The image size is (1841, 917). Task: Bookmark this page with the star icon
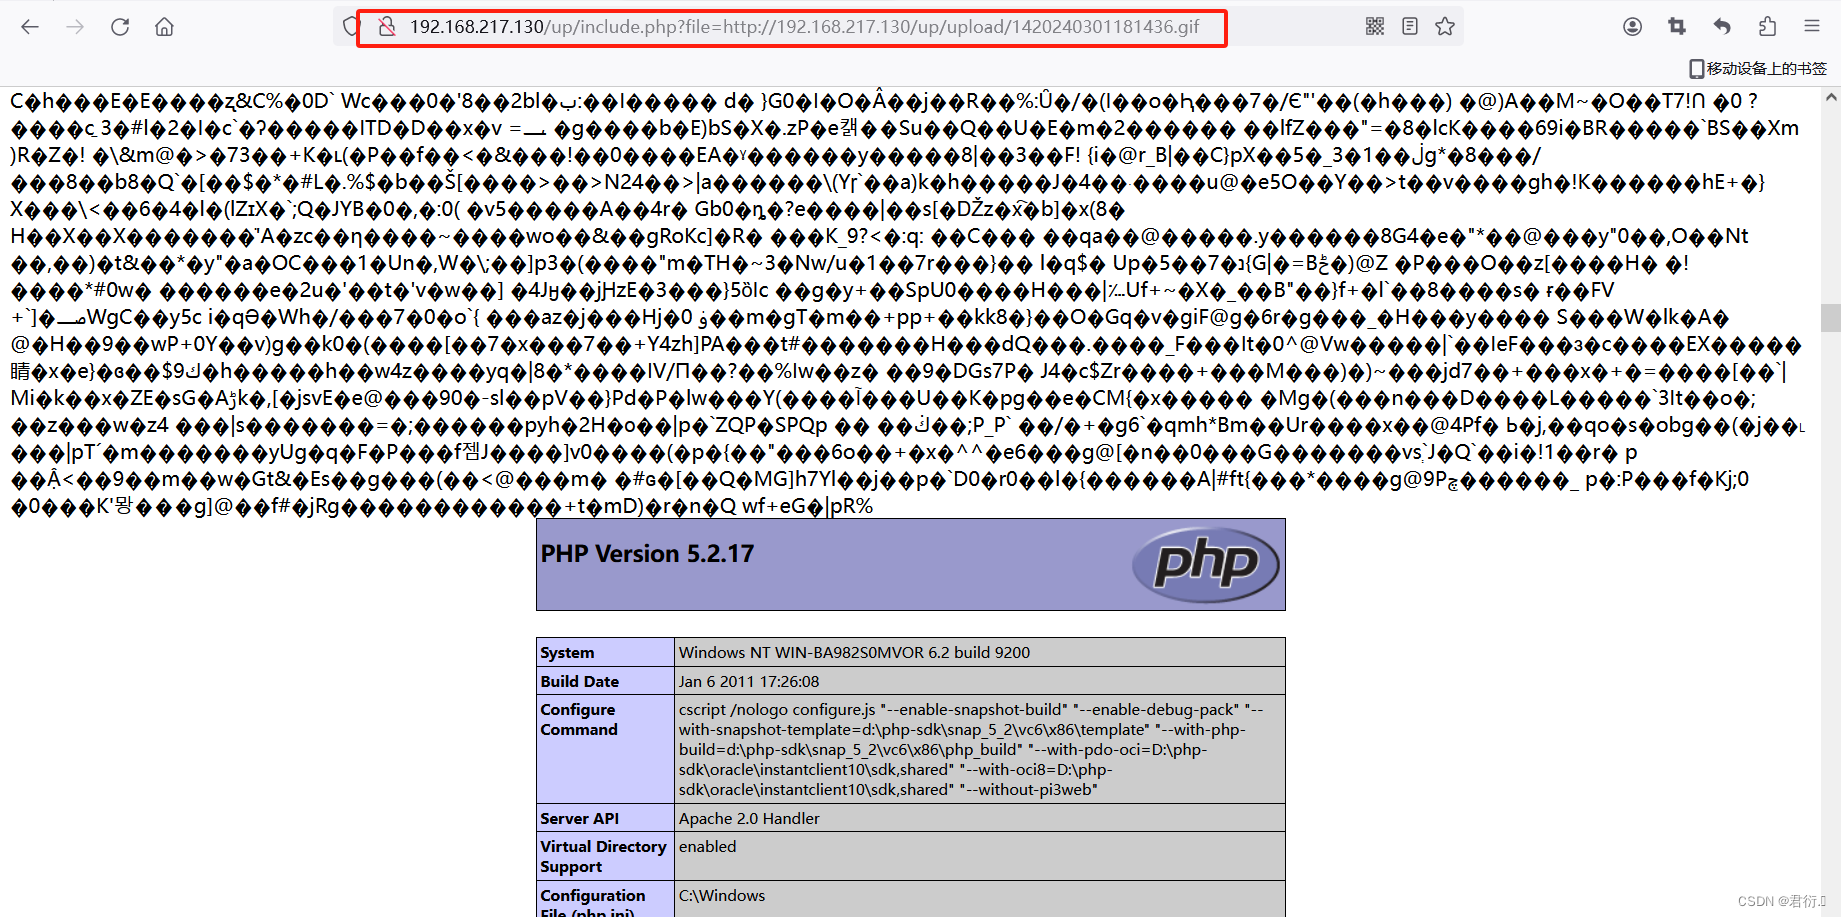(1445, 27)
